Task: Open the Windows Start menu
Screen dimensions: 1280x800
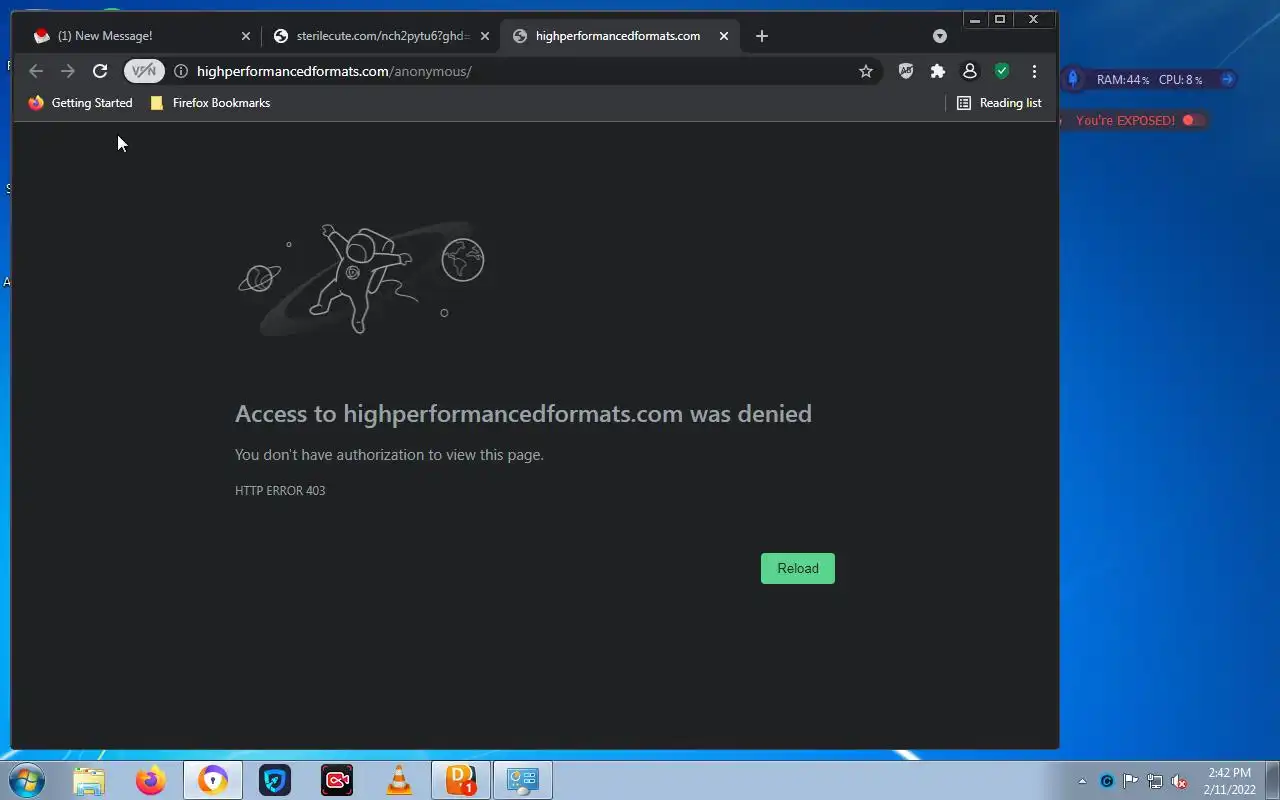Action: click(27, 780)
